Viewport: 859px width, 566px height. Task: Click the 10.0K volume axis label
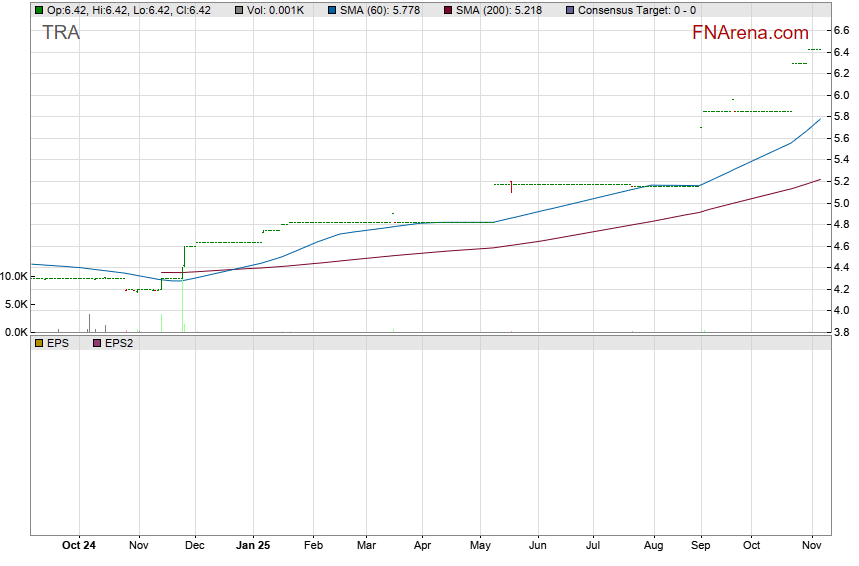(13, 276)
